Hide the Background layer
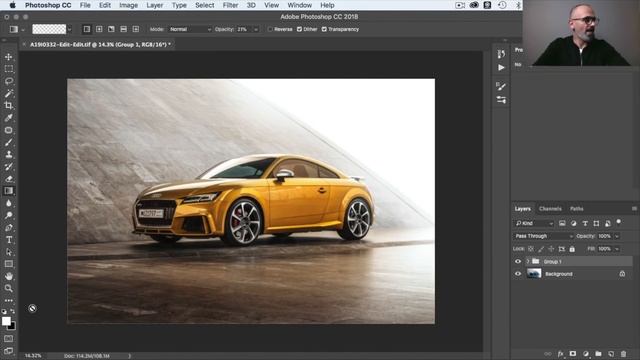The width and height of the screenshot is (640, 360). coord(518,274)
